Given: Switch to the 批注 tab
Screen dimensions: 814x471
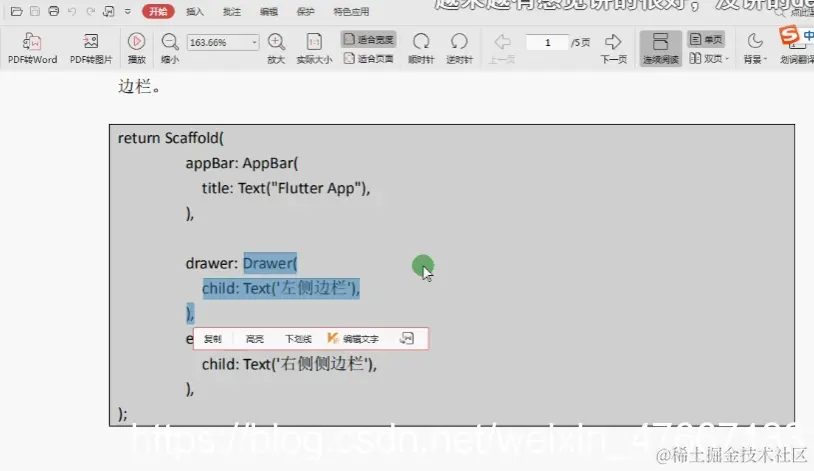Looking at the screenshot, I should click(x=232, y=11).
